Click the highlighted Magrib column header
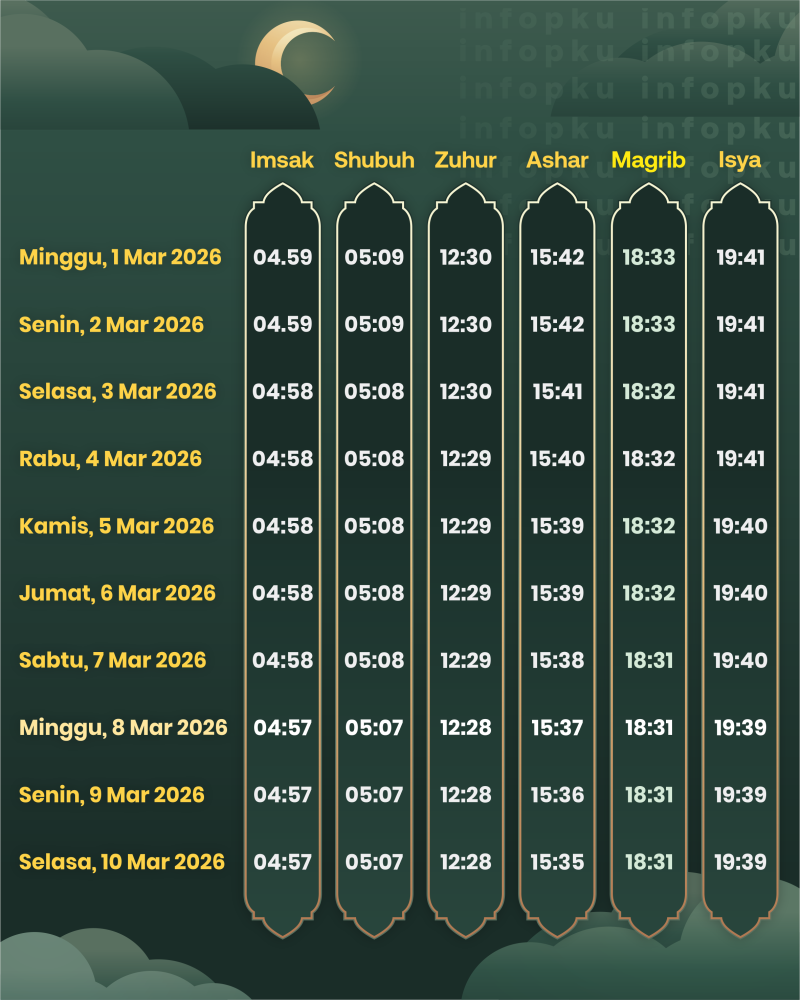 coord(648,160)
